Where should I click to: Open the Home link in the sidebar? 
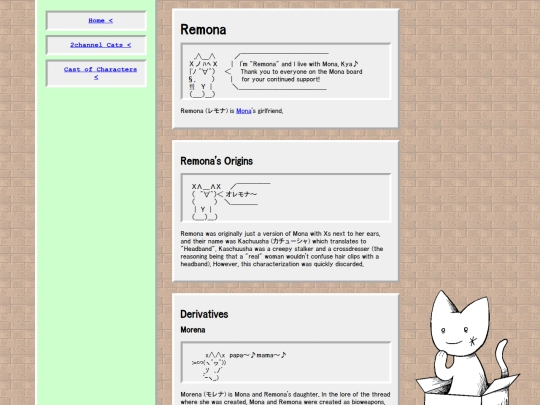click(x=100, y=21)
